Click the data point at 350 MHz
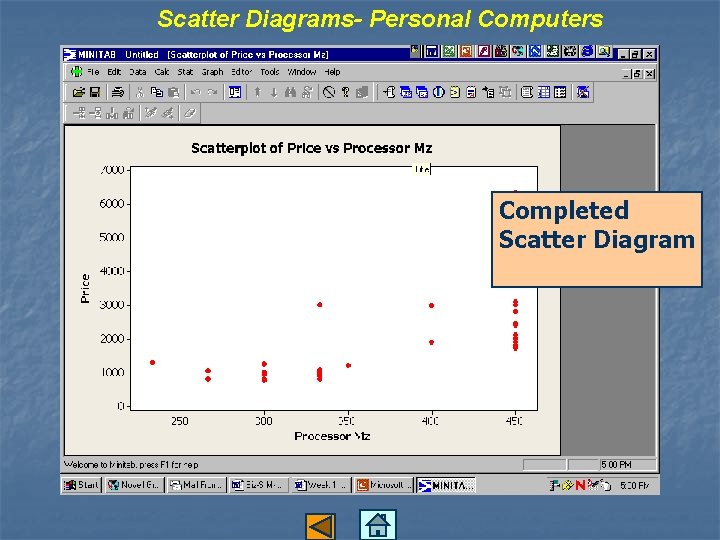This screenshot has height=540, width=720. pos(348,366)
